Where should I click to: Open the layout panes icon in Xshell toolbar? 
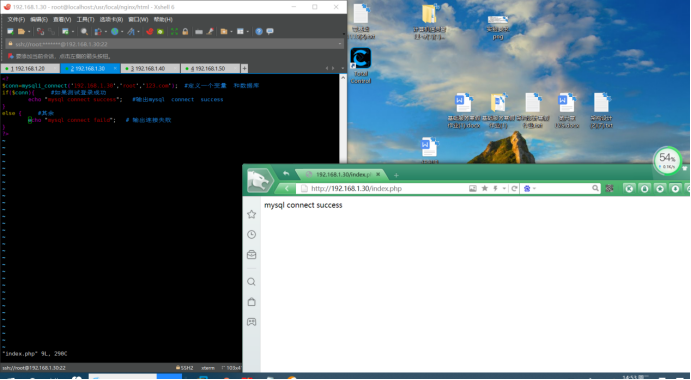click(x=240, y=31)
